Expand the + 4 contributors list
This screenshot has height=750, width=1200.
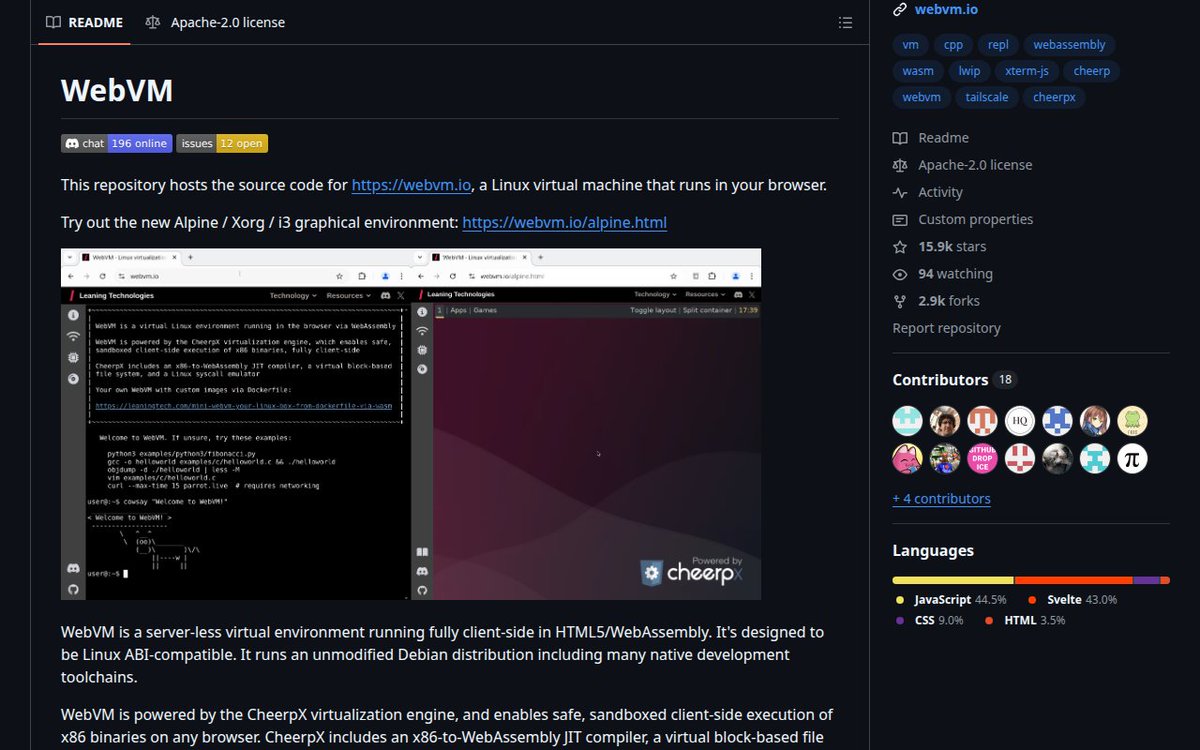click(941, 498)
